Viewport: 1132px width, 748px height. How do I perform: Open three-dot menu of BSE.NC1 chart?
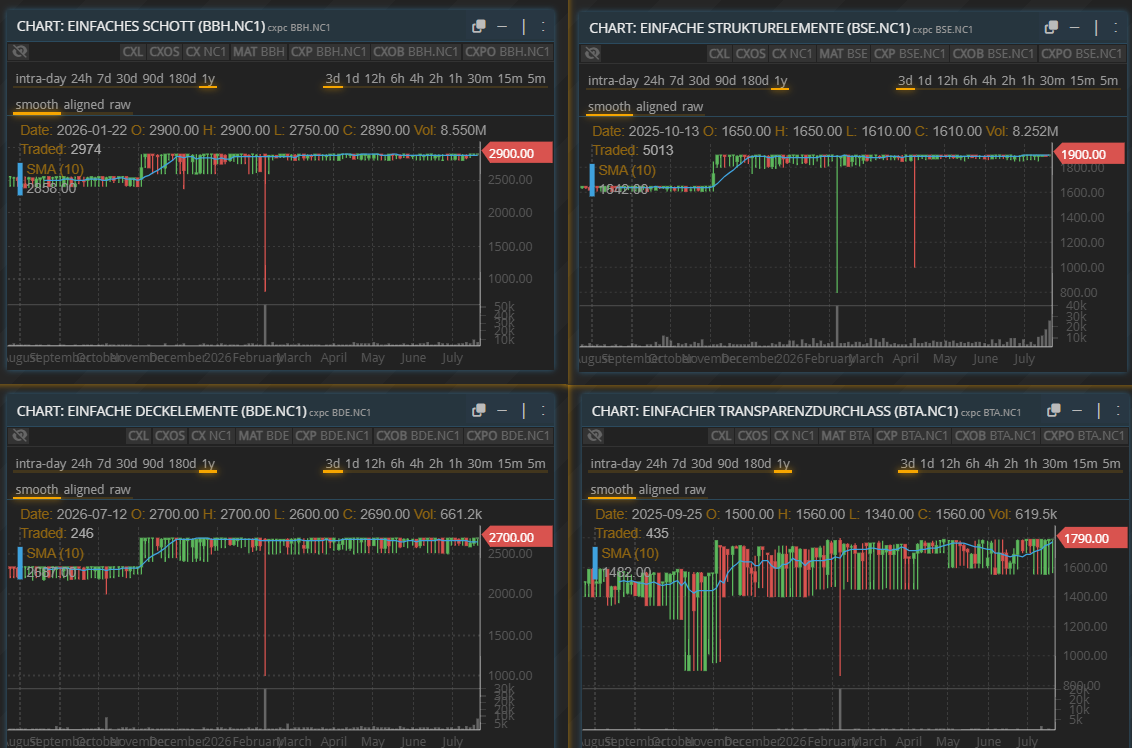point(1115,27)
